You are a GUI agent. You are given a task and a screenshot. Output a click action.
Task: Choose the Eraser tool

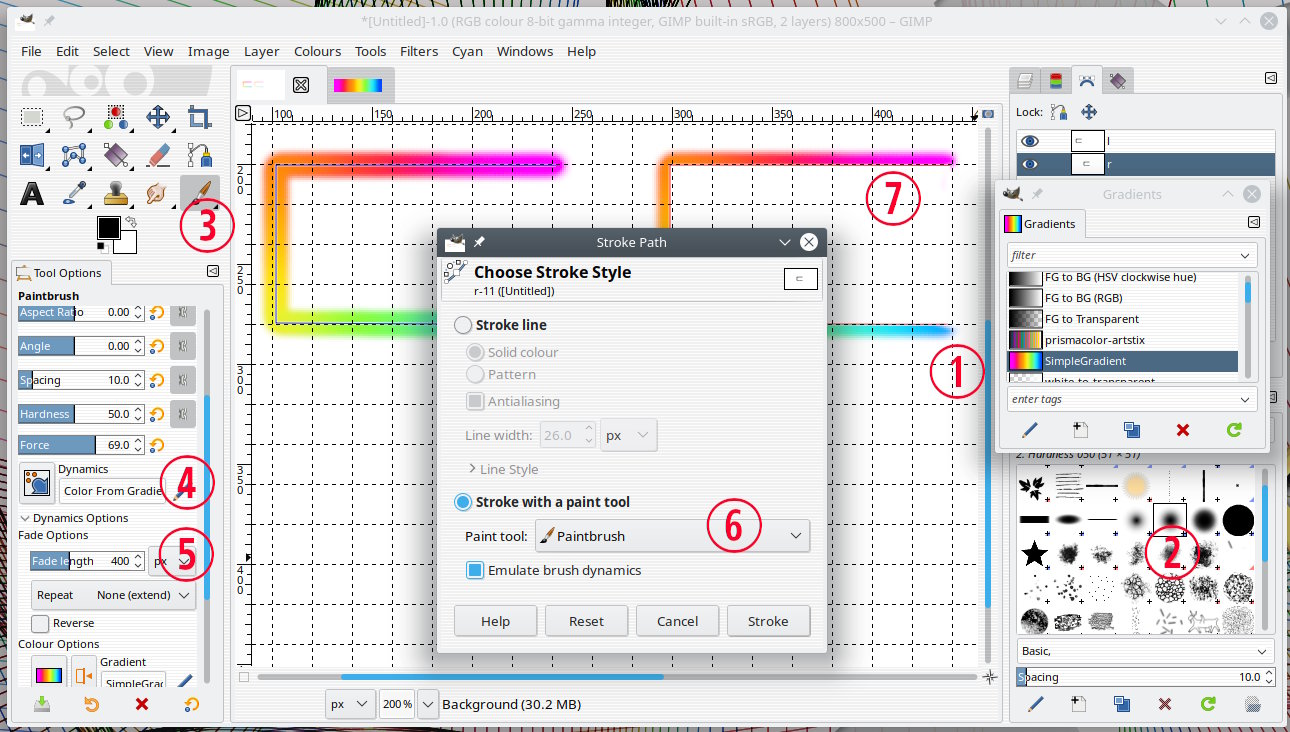click(158, 155)
